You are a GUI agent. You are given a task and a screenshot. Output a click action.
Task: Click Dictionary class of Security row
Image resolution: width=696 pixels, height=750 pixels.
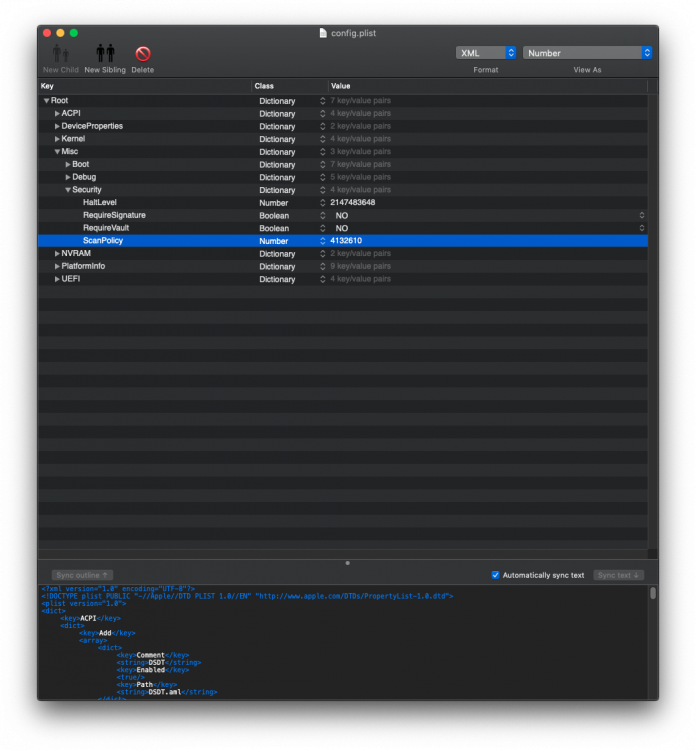click(277, 190)
